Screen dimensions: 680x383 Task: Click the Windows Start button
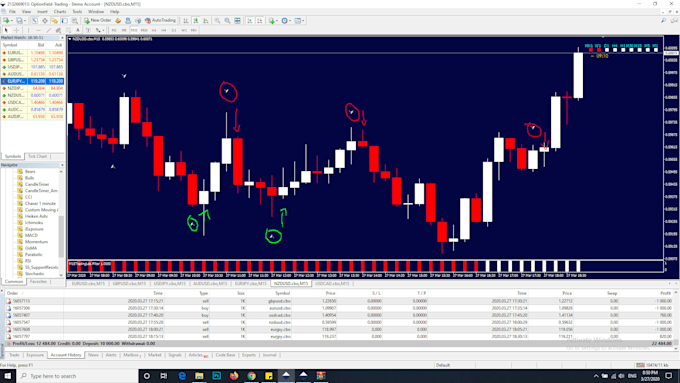(8, 376)
